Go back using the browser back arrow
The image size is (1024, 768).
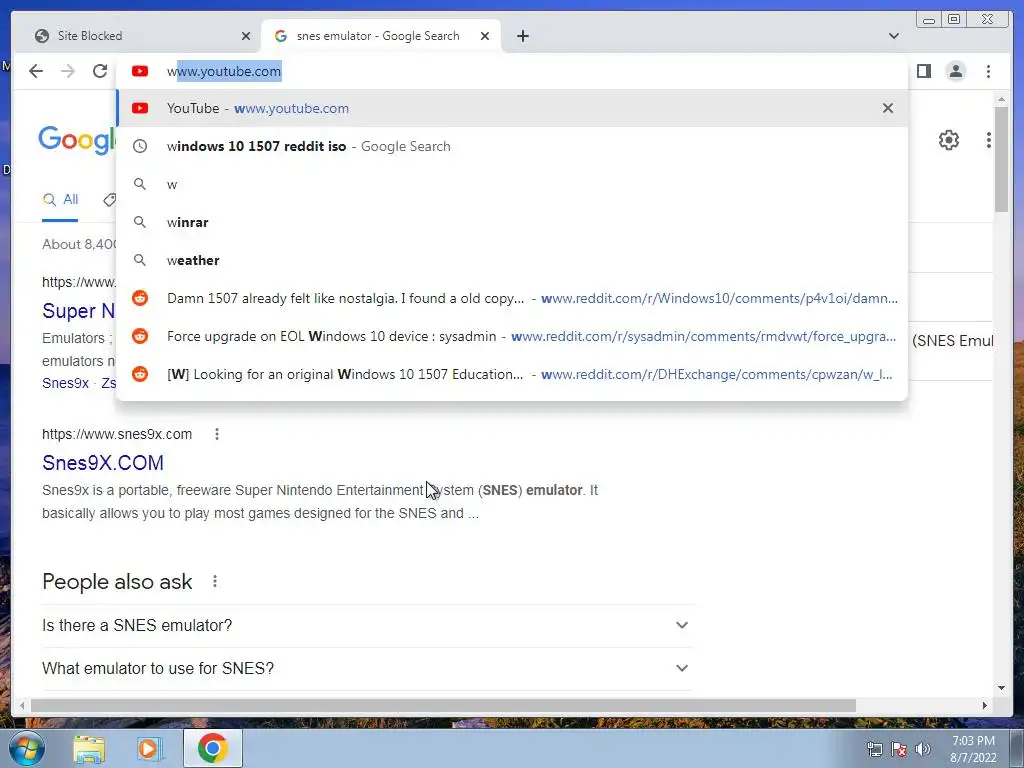click(x=36, y=71)
